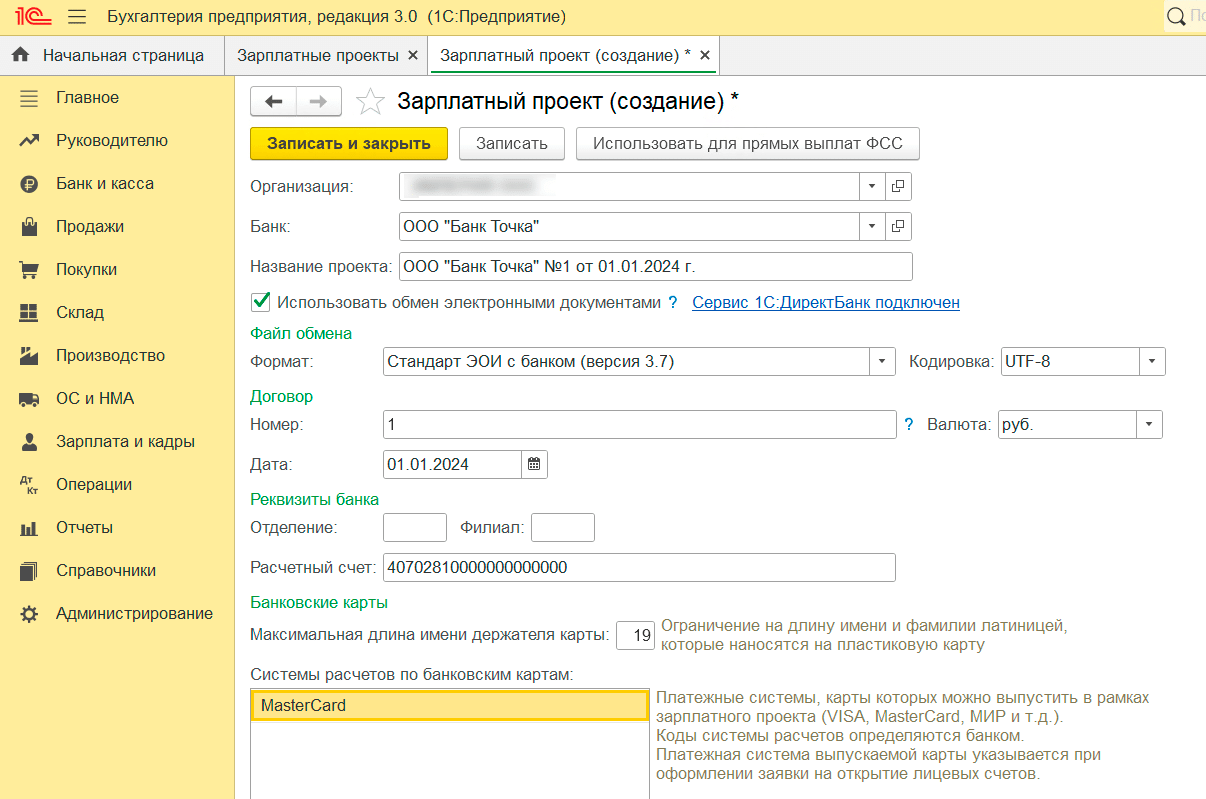Open calendar picker for contract date
Screen dimensions: 1206x799
[x=534, y=464]
